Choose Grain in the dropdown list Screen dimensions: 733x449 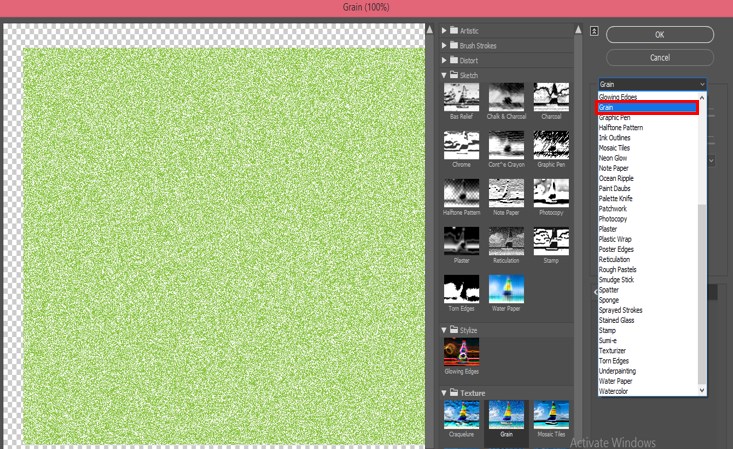[x=647, y=107]
